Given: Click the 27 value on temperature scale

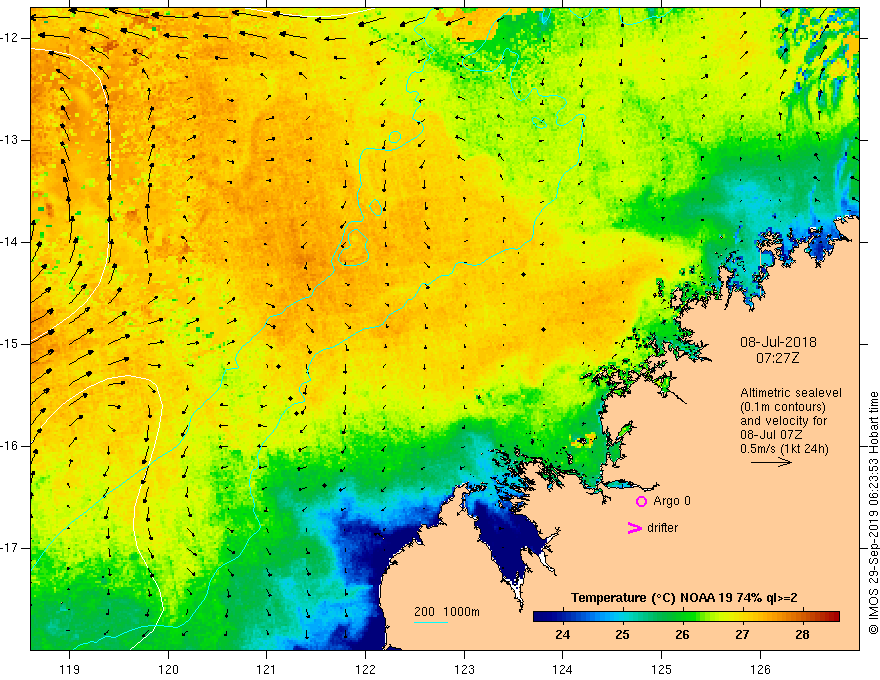Looking at the screenshot, I should click(742, 635).
